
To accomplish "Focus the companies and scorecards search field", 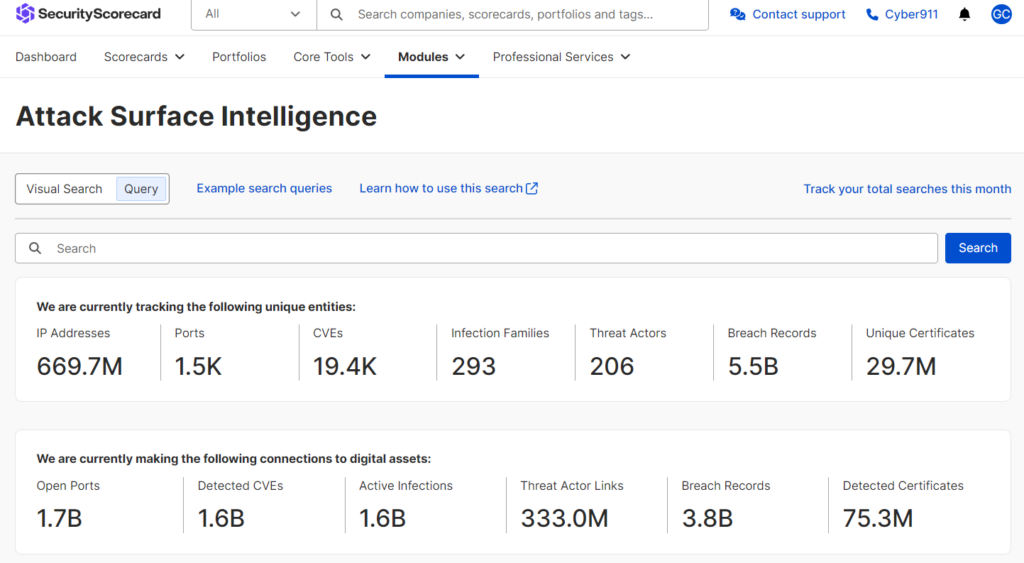I will [x=513, y=14].
